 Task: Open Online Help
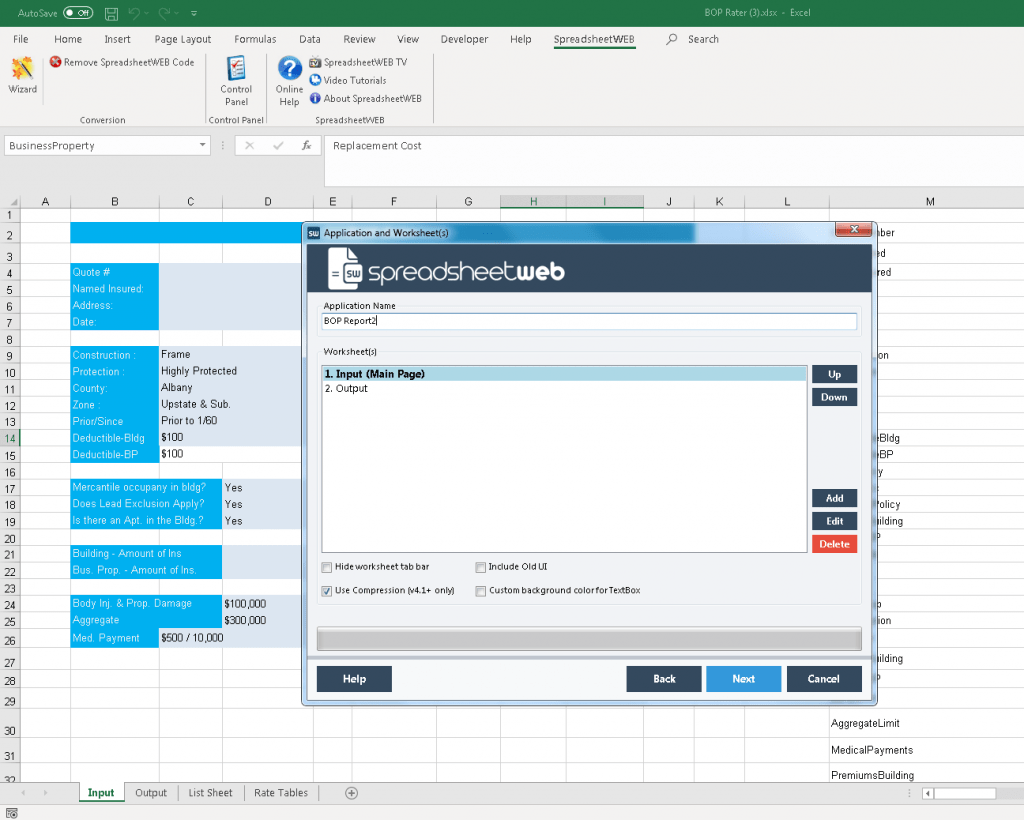289,81
